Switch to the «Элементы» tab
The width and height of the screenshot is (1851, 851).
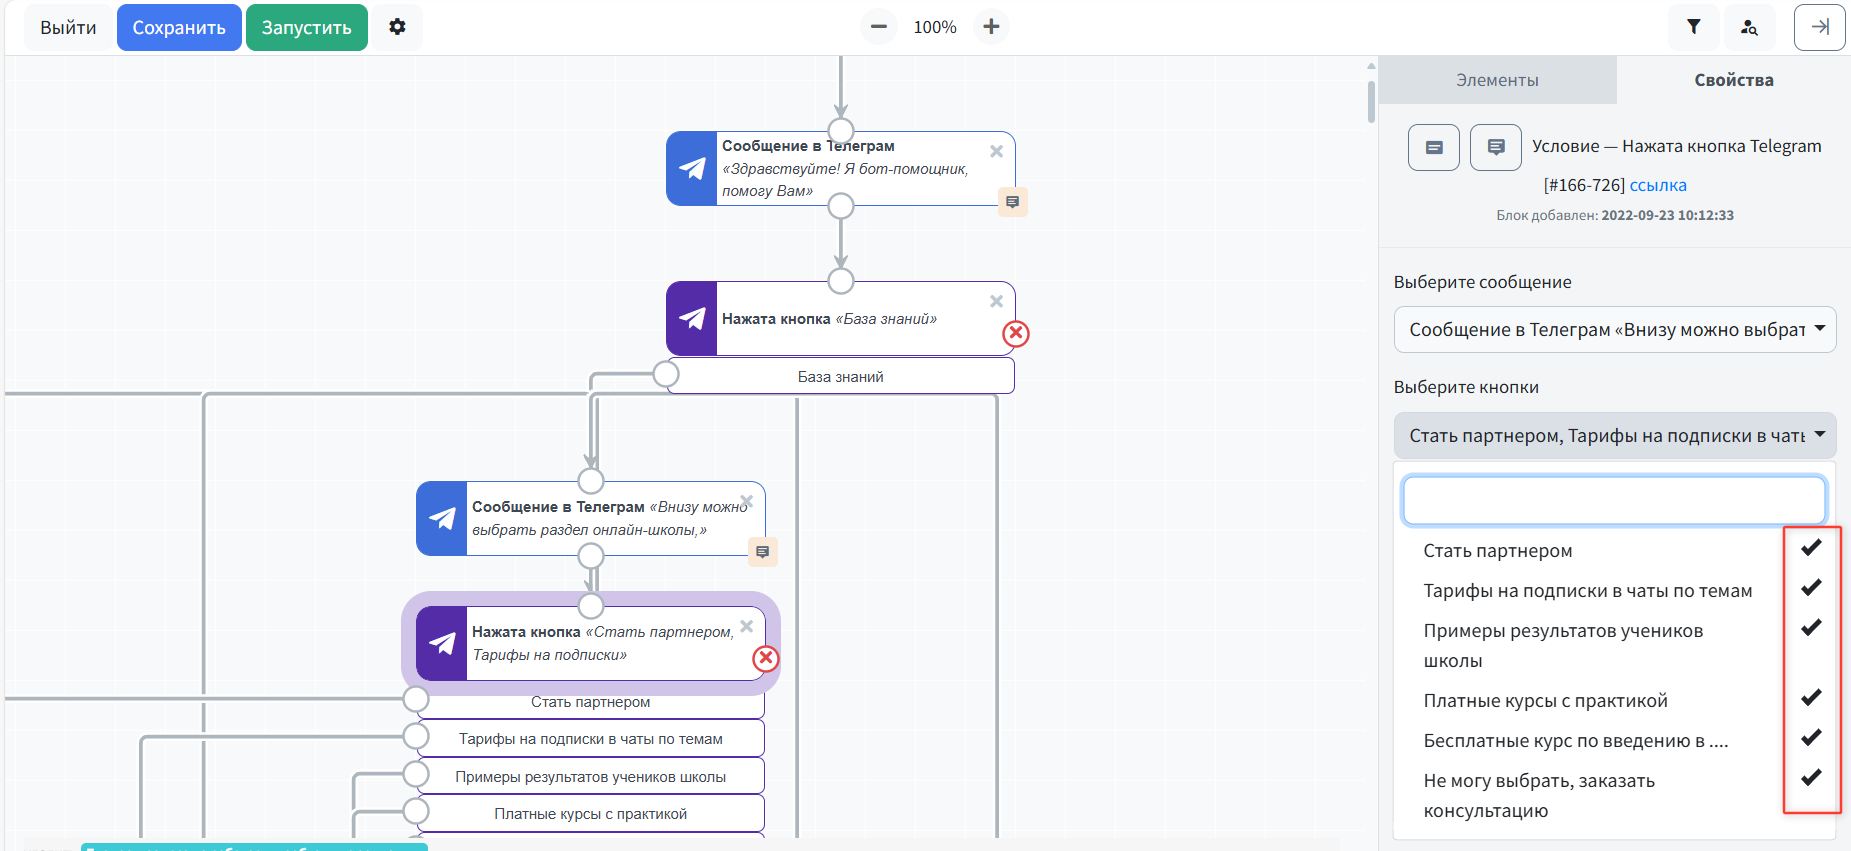click(1497, 80)
